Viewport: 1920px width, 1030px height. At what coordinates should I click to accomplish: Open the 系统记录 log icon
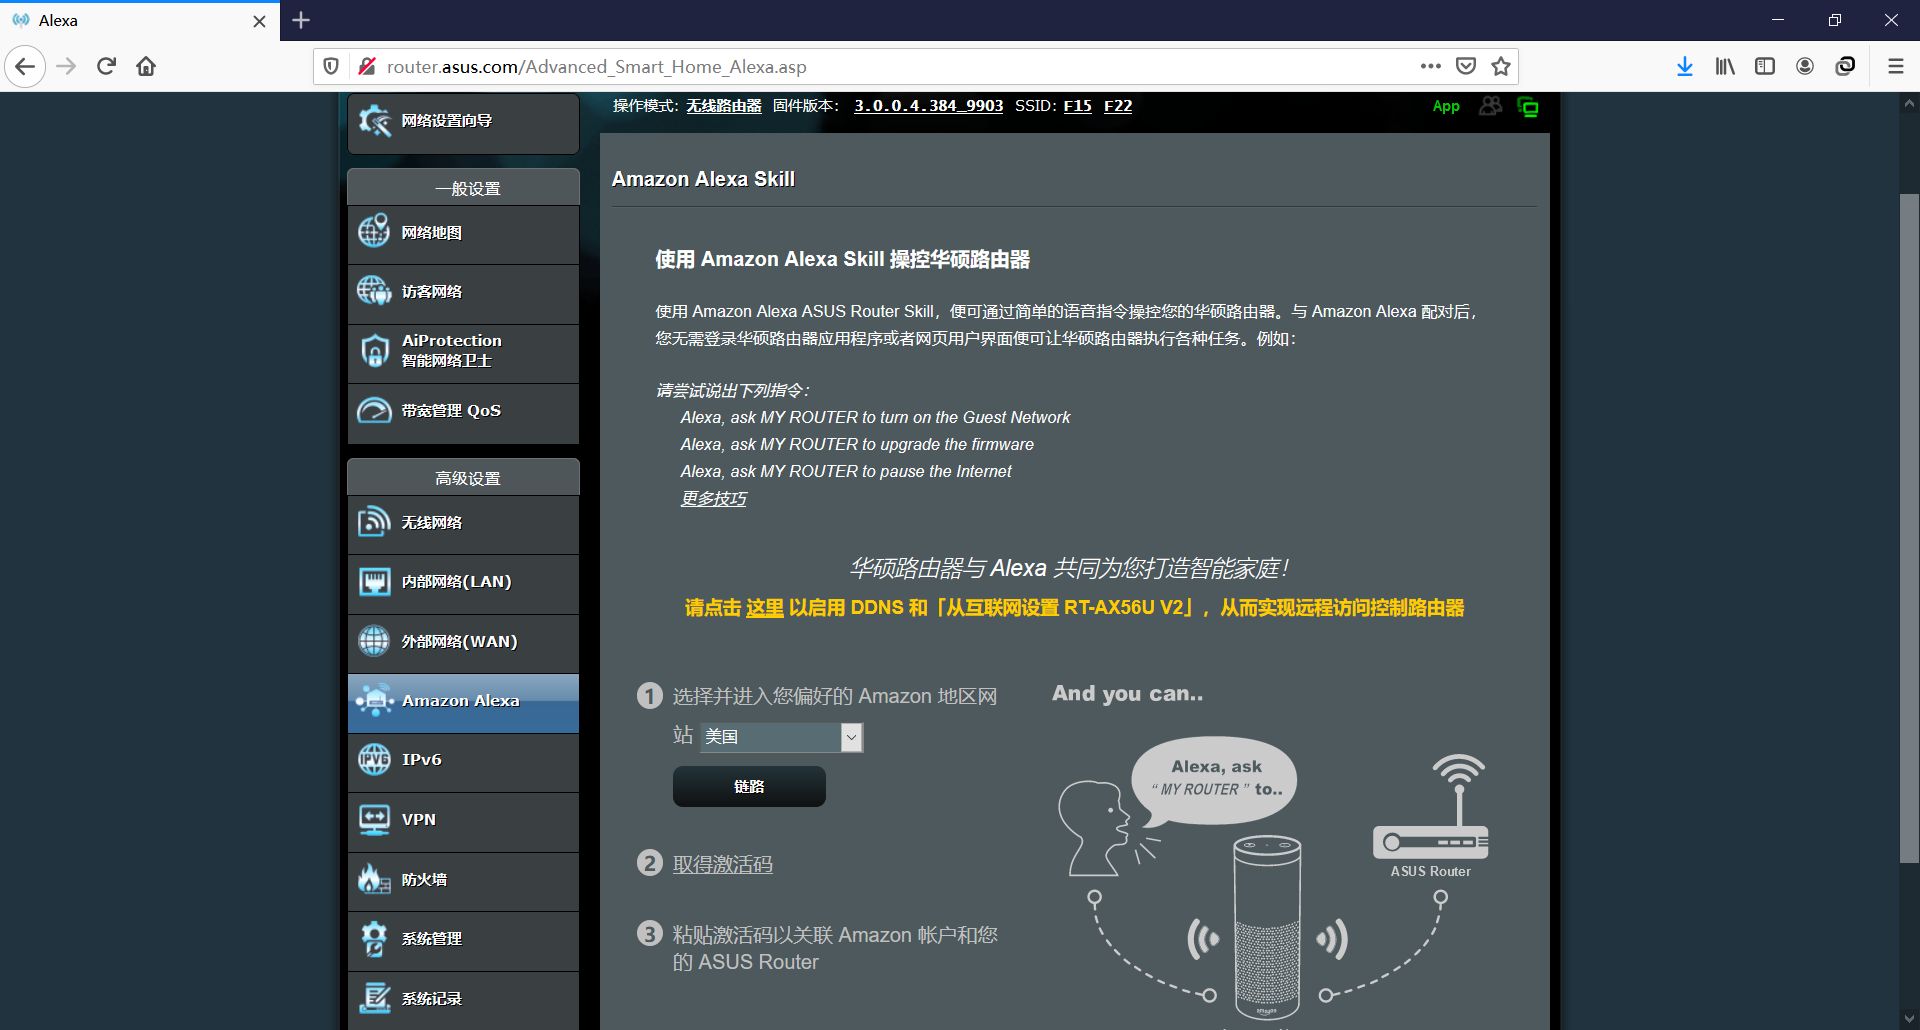(x=374, y=998)
